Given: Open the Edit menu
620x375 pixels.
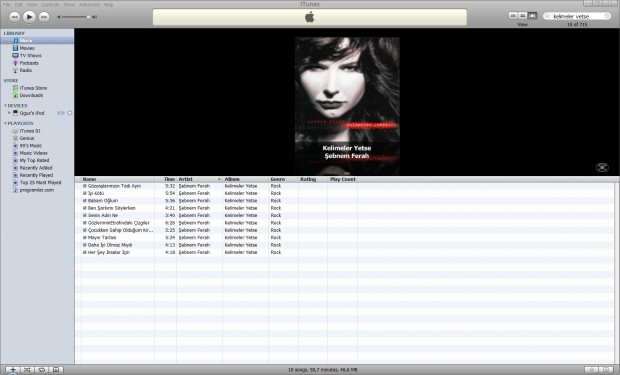Looking at the screenshot, I should (19, 5).
